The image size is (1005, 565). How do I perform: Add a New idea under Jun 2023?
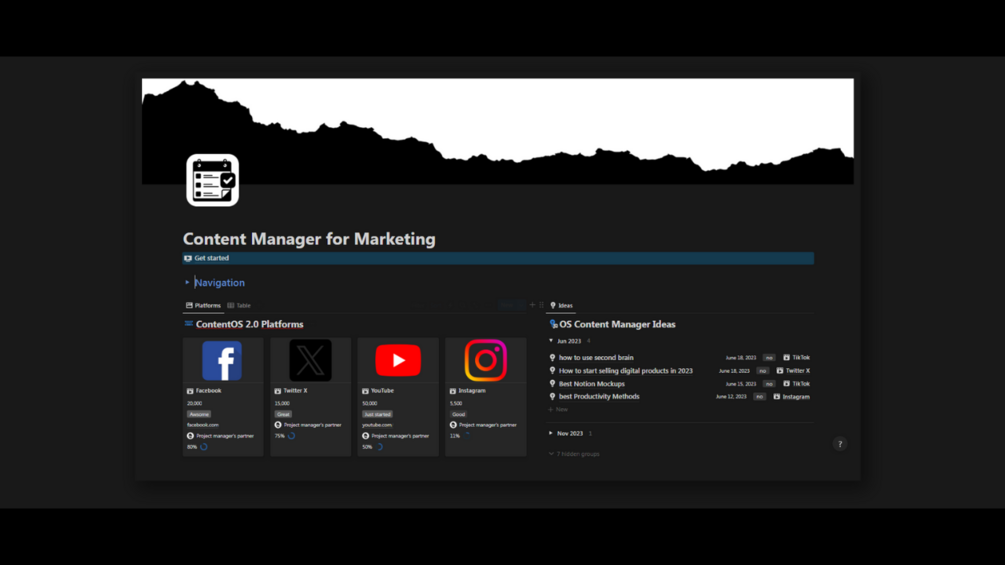pos(558,409)
